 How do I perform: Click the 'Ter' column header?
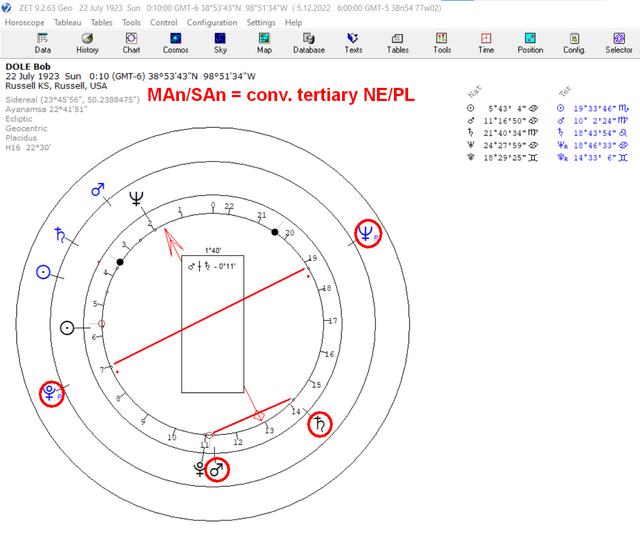click(565, 91)
